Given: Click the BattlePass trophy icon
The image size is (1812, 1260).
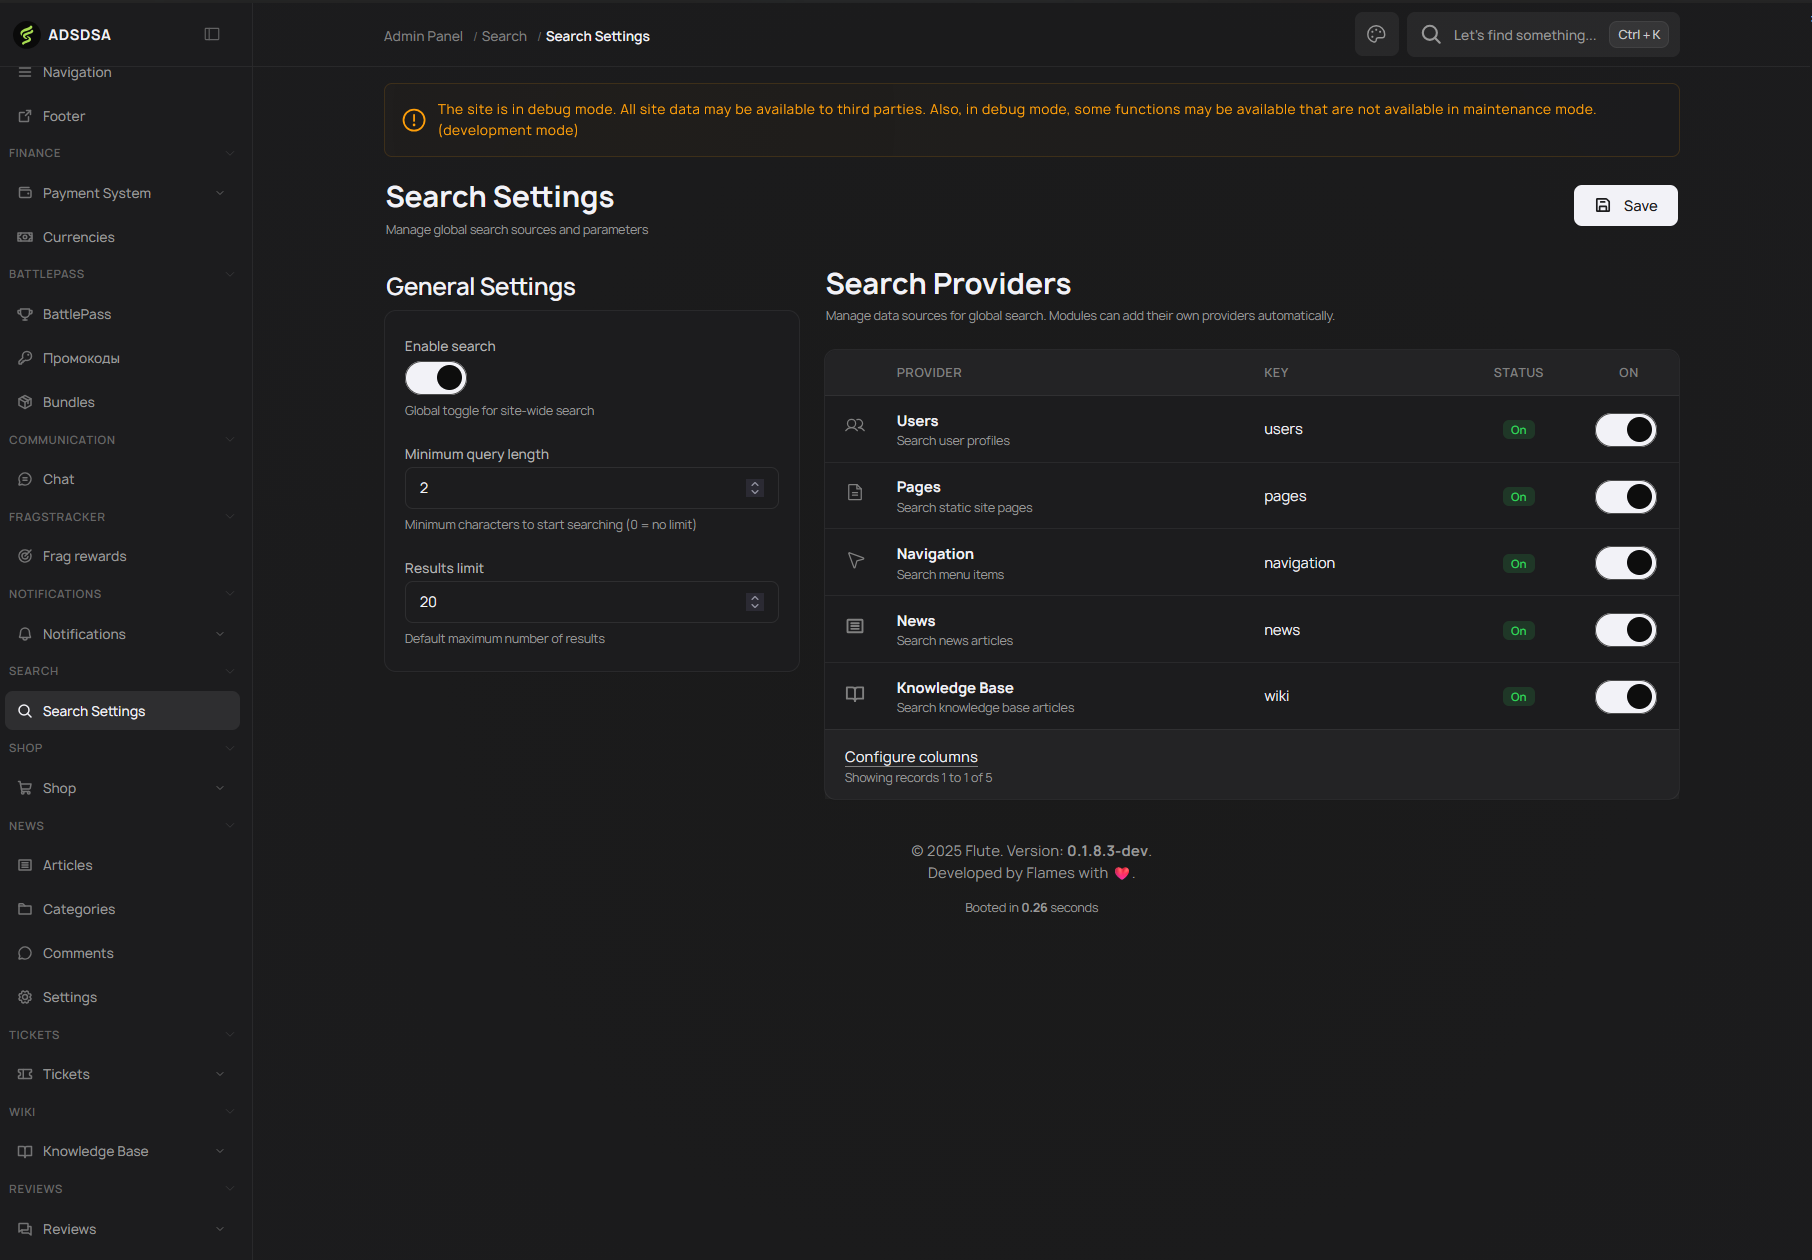Looking at the screenshot, I should click(25, 313).
